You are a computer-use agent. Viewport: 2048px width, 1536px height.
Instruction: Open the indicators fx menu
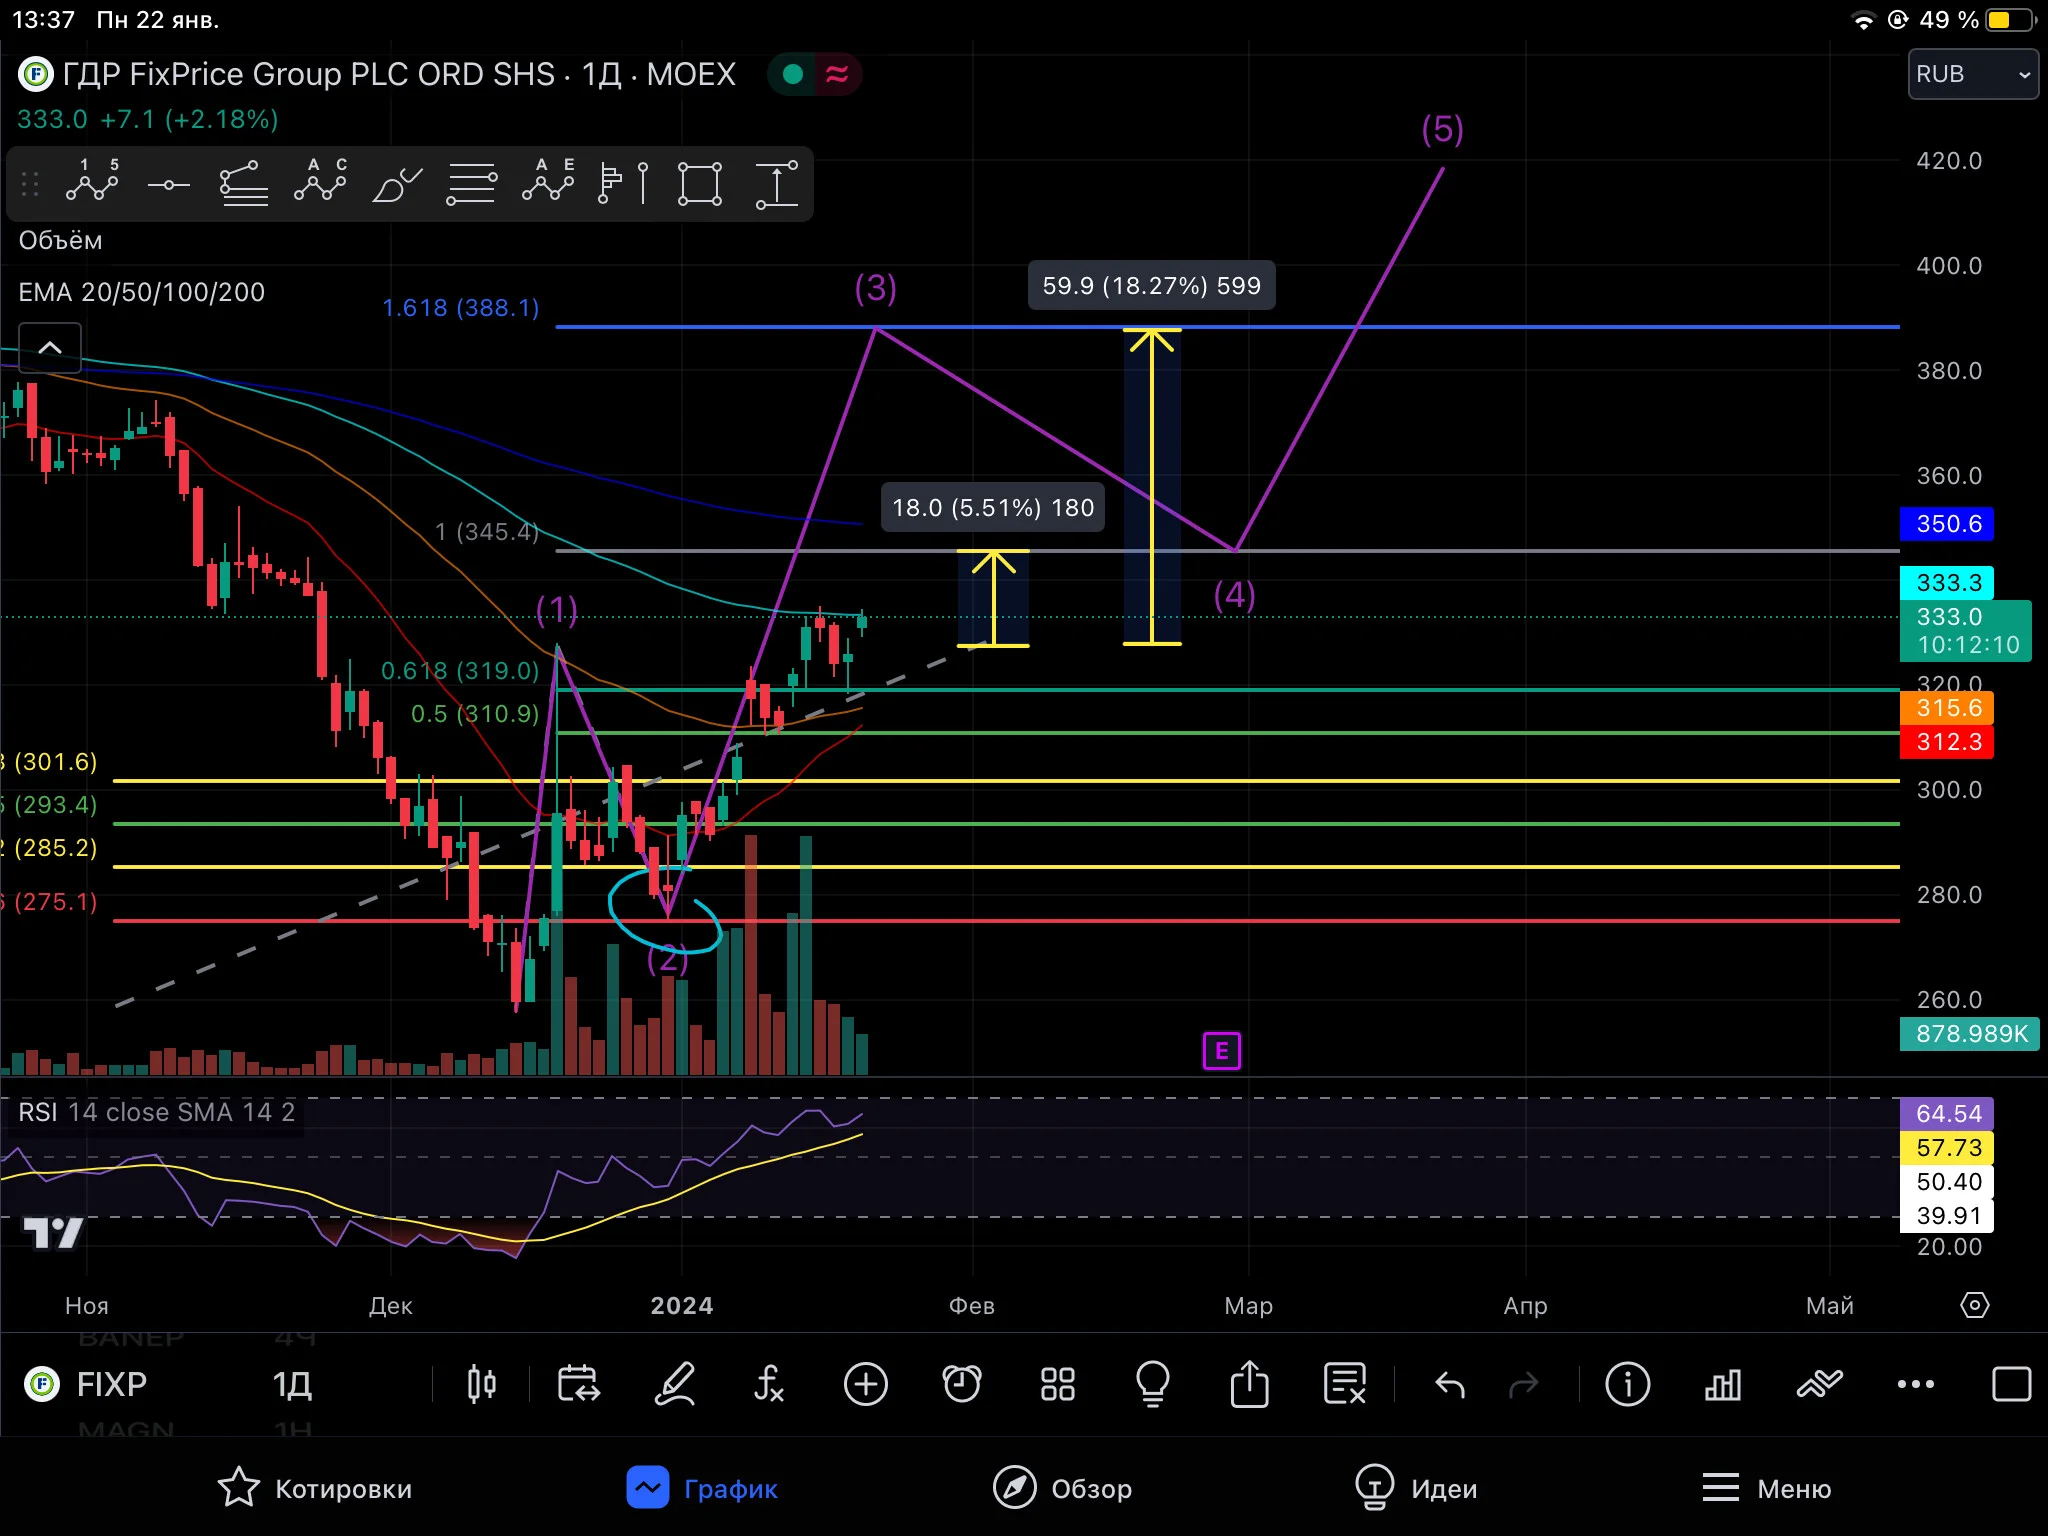tap(769, 1384)
